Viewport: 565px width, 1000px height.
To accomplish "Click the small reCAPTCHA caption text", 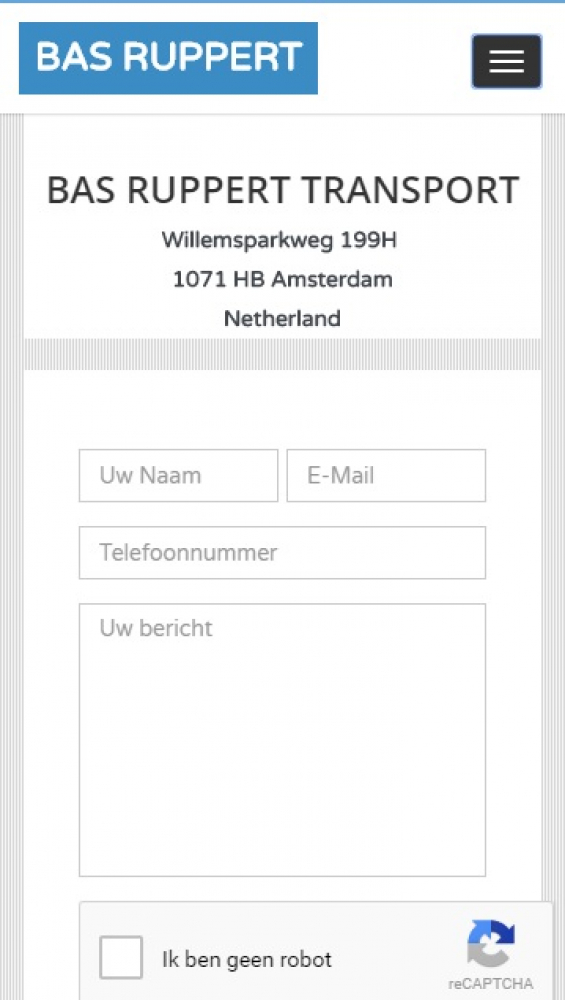I will pos(490,983).
